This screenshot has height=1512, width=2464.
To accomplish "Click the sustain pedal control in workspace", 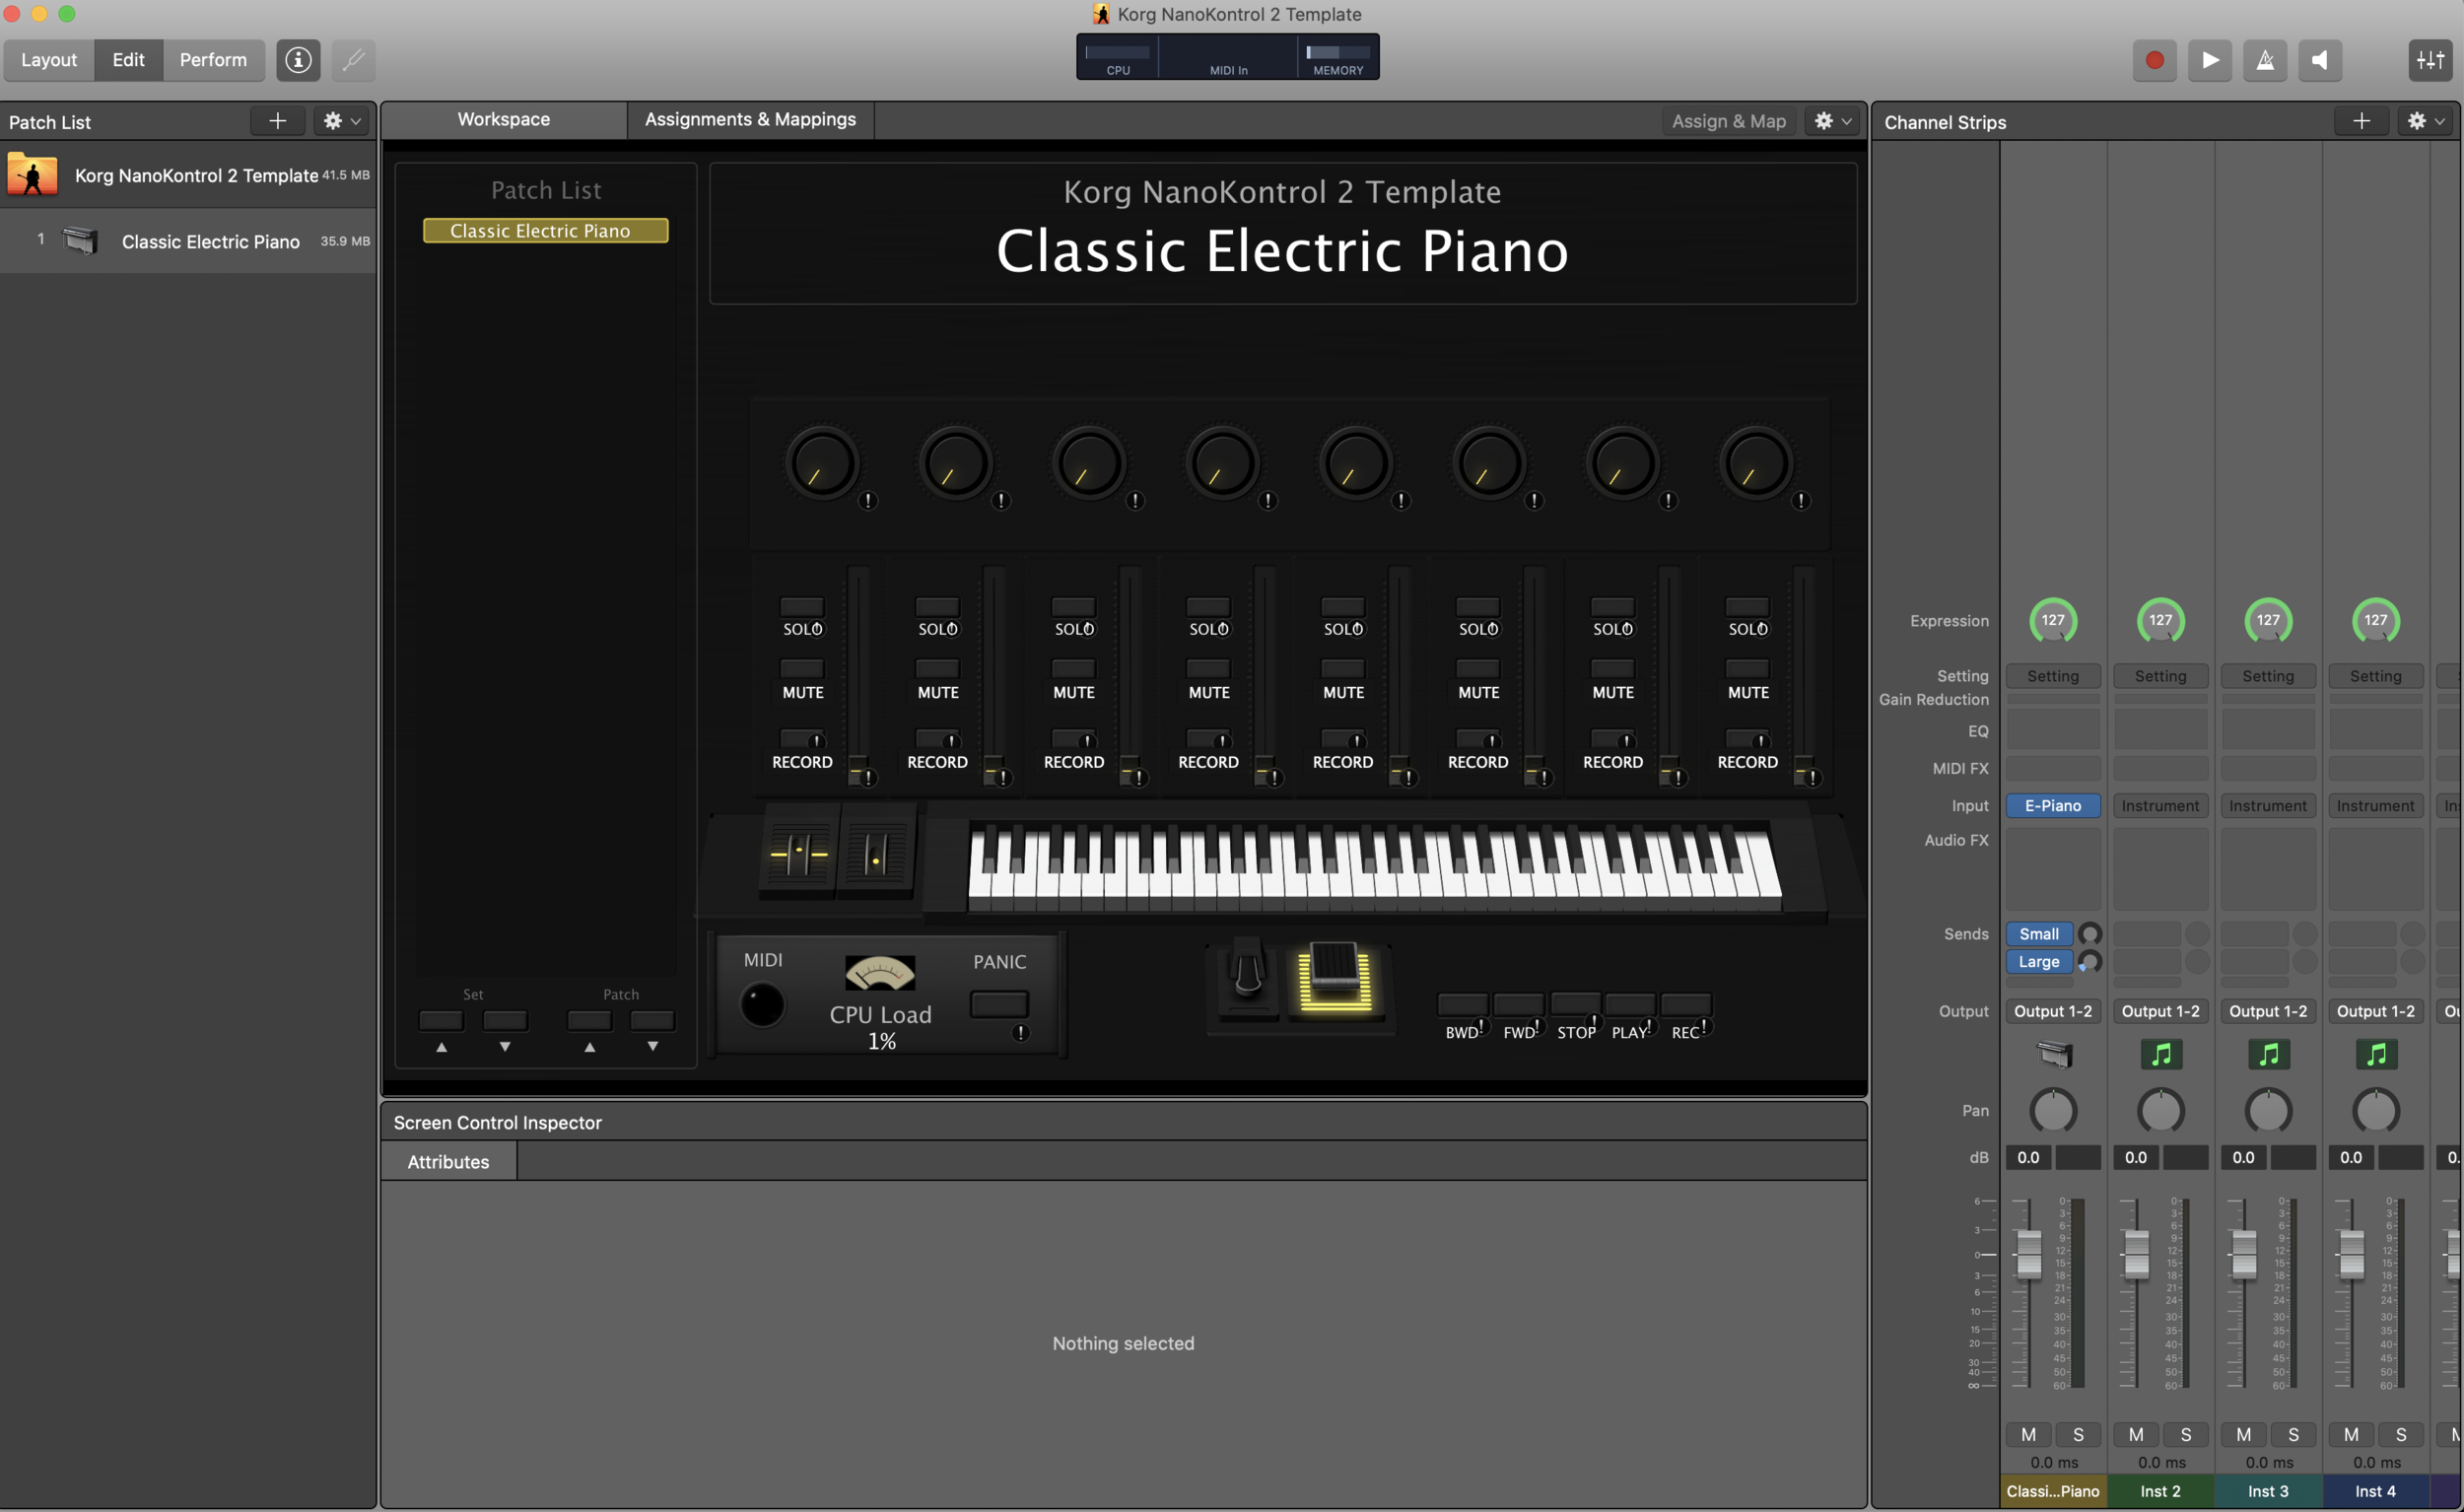I will pos(1246,975).
